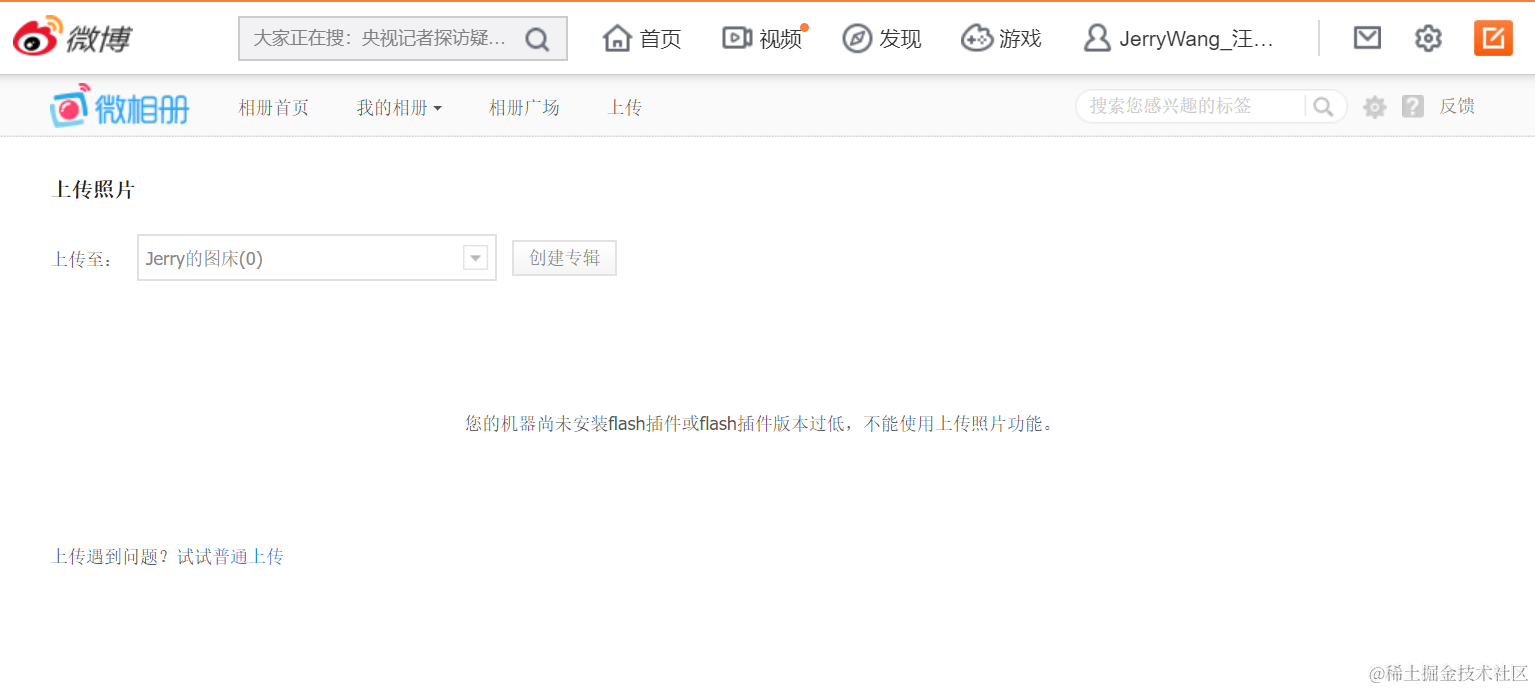Image resolution: width=1535 pixels, height=690 pixels.
Task: Open 发现 in the top navigation
Action: pos(900,39)
